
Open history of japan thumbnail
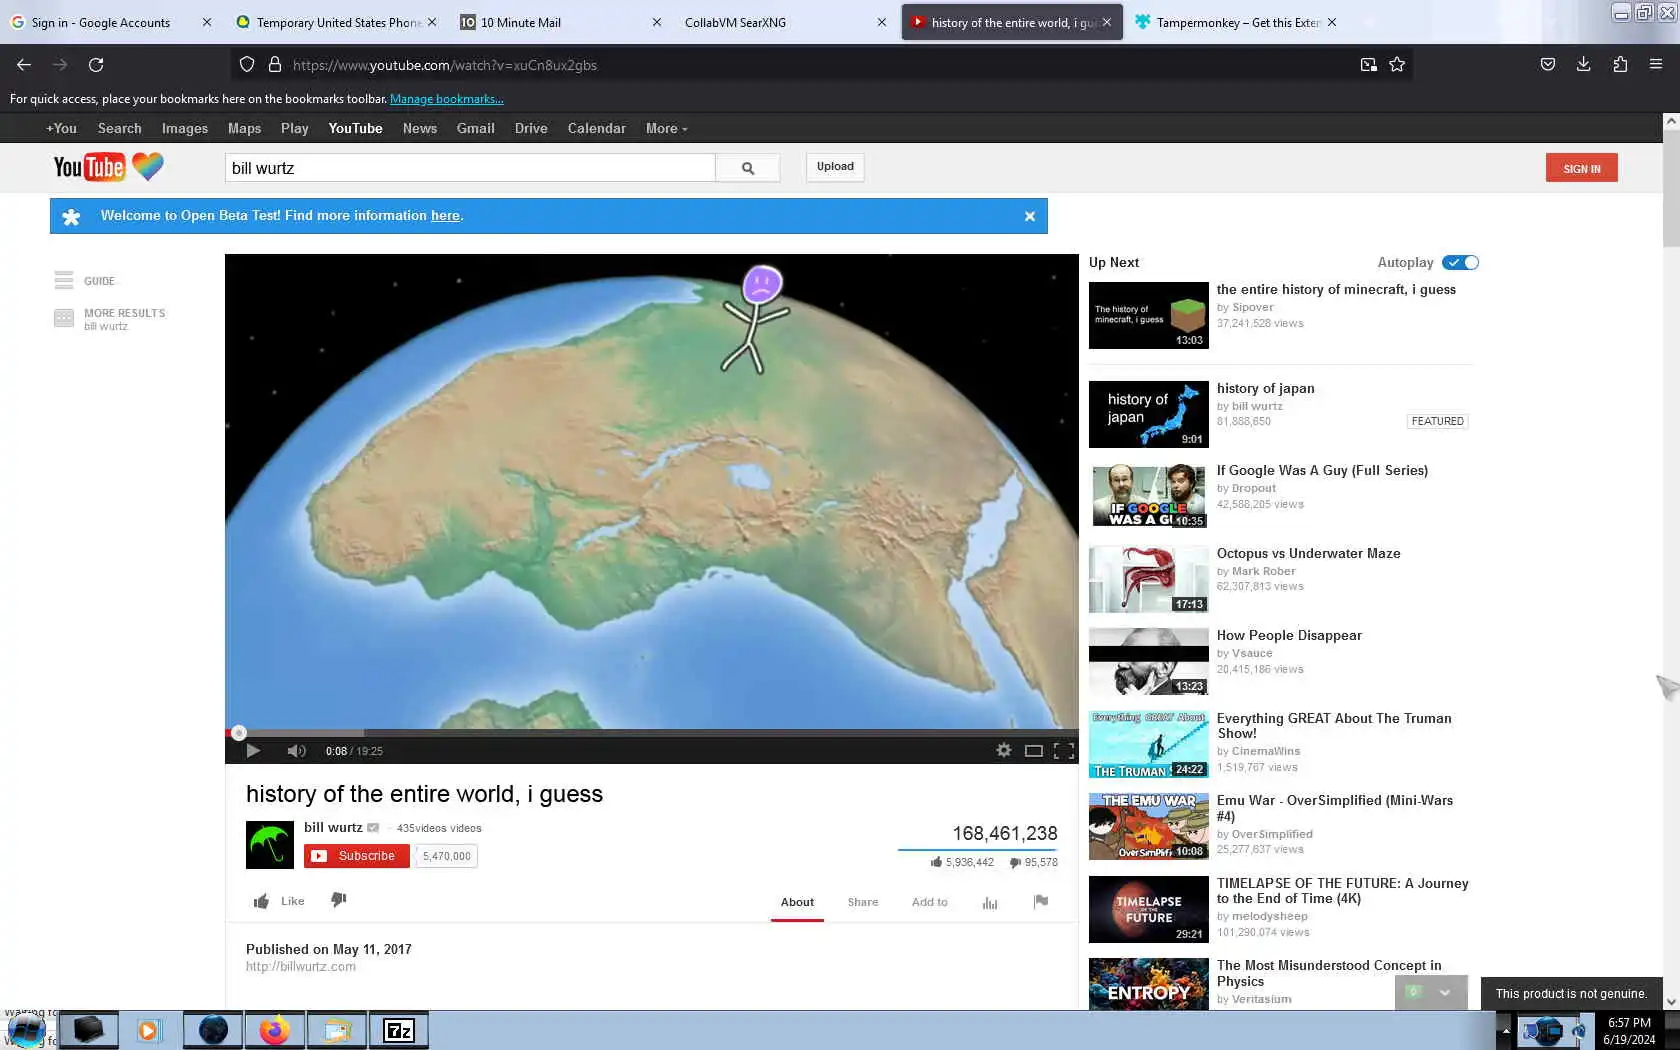1148,414
